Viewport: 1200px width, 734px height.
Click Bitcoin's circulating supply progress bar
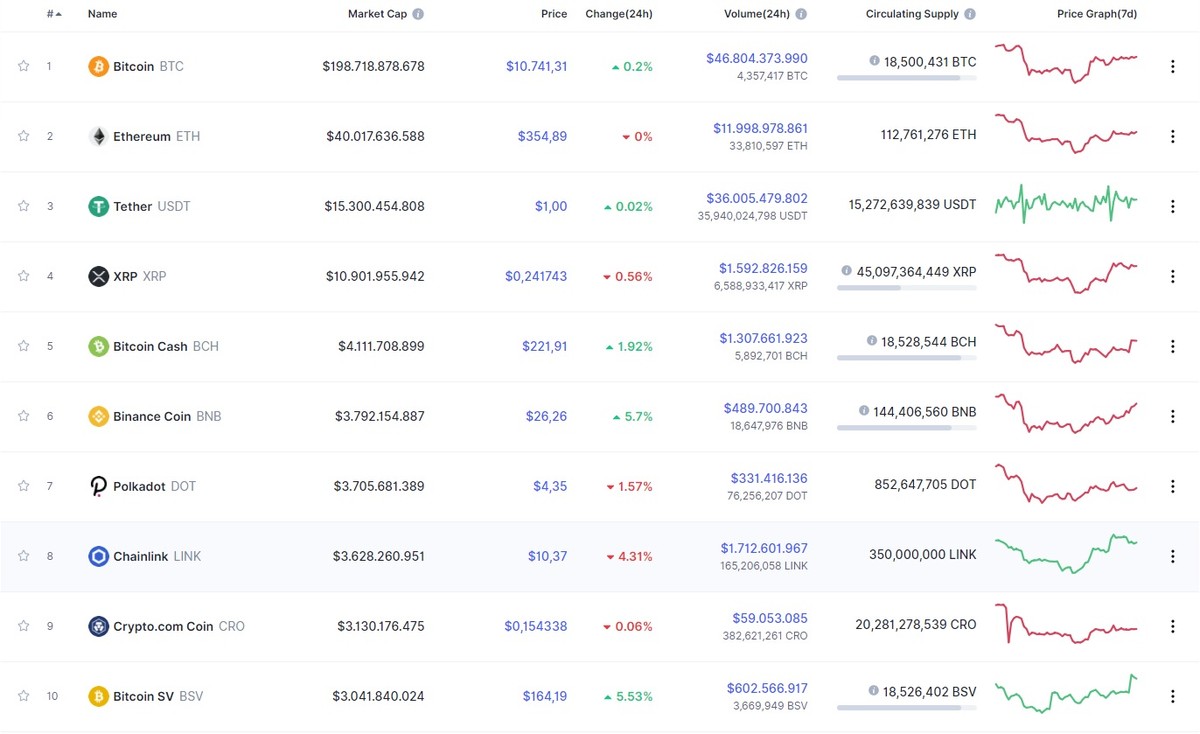(x=906, y=80)
